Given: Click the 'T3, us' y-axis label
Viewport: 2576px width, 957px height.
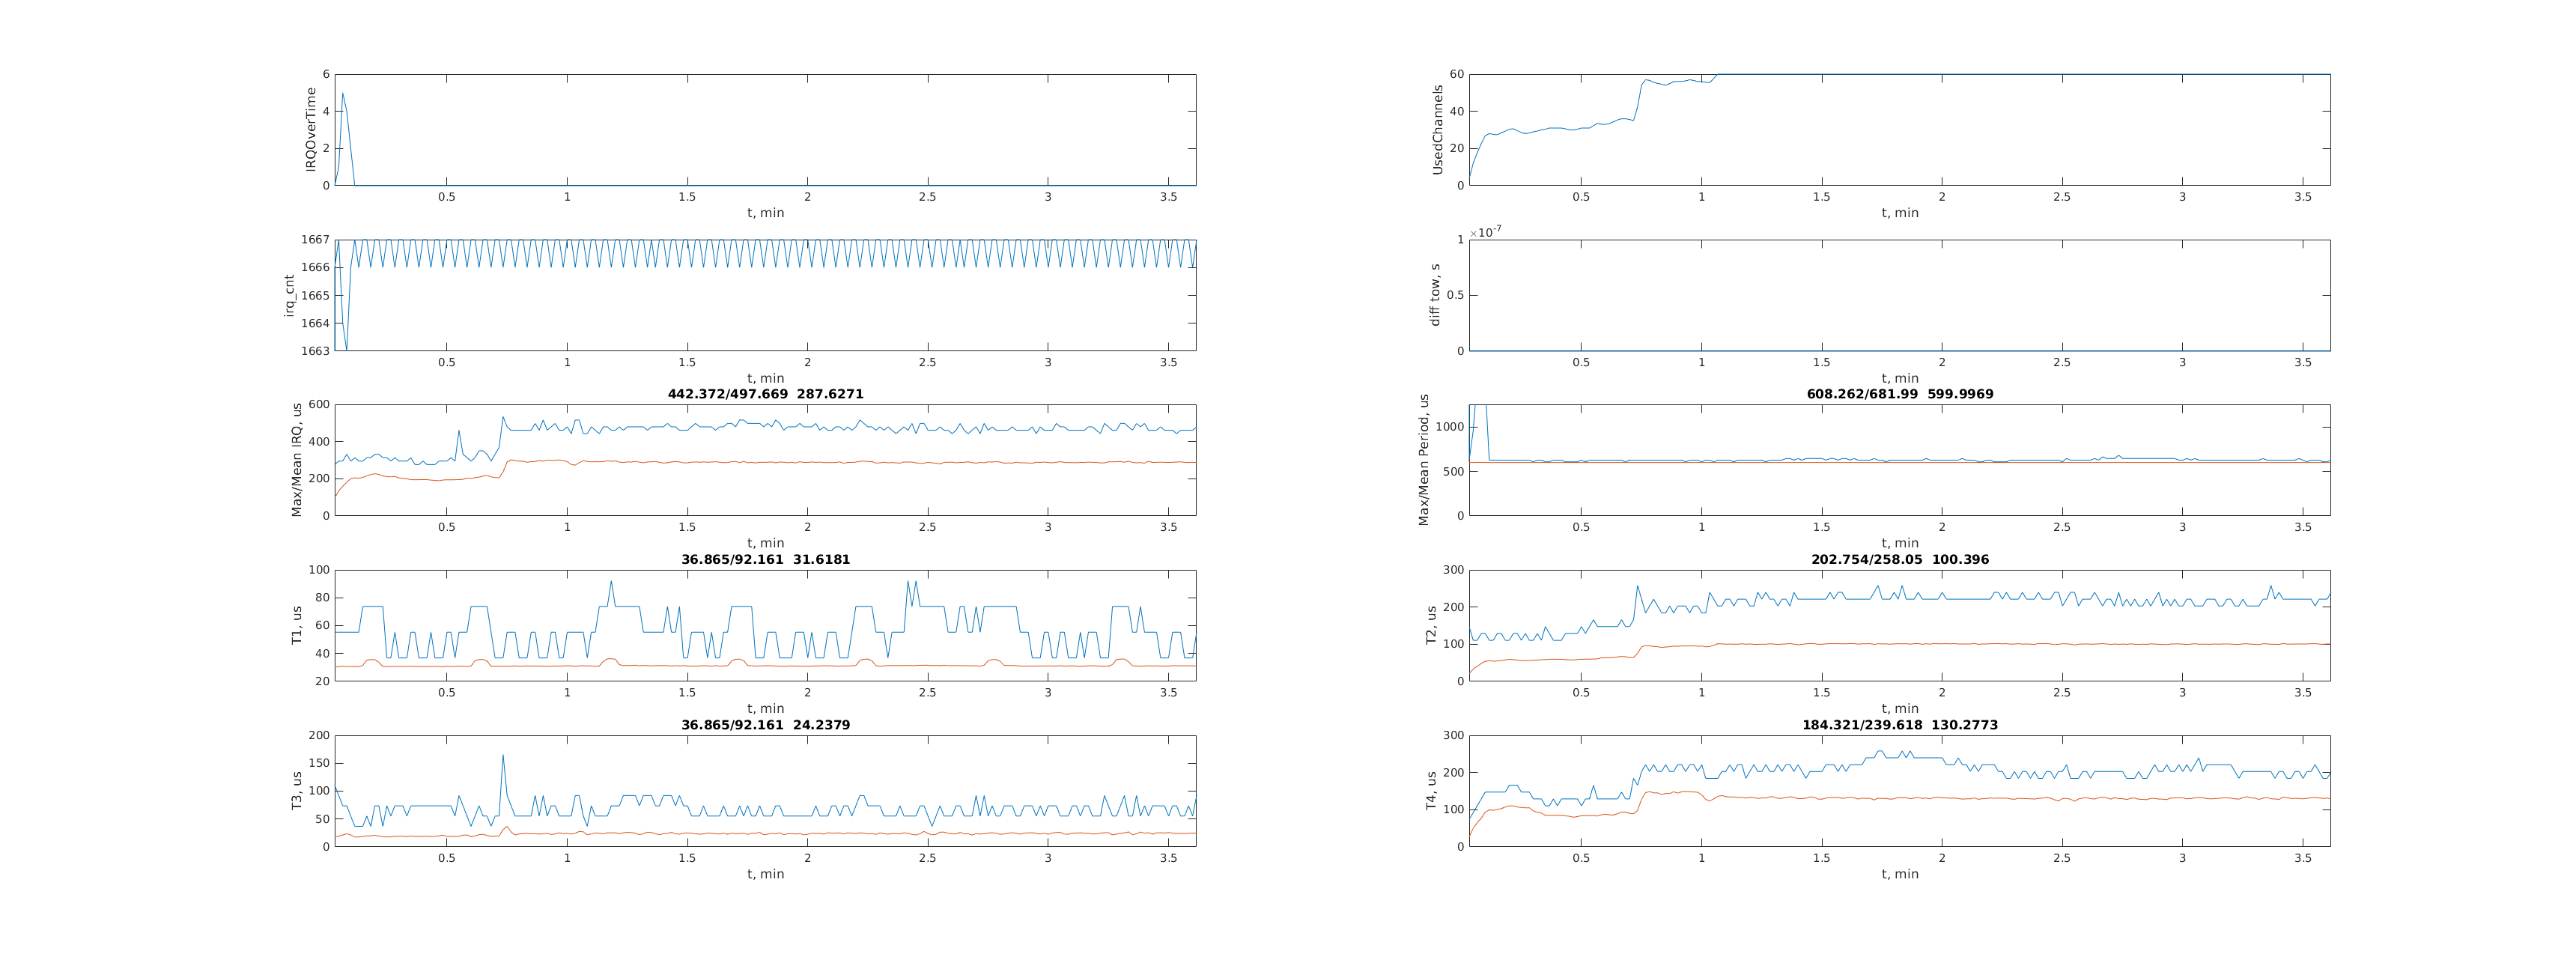Looking at the screenshot, I should [x=297, y=791].
